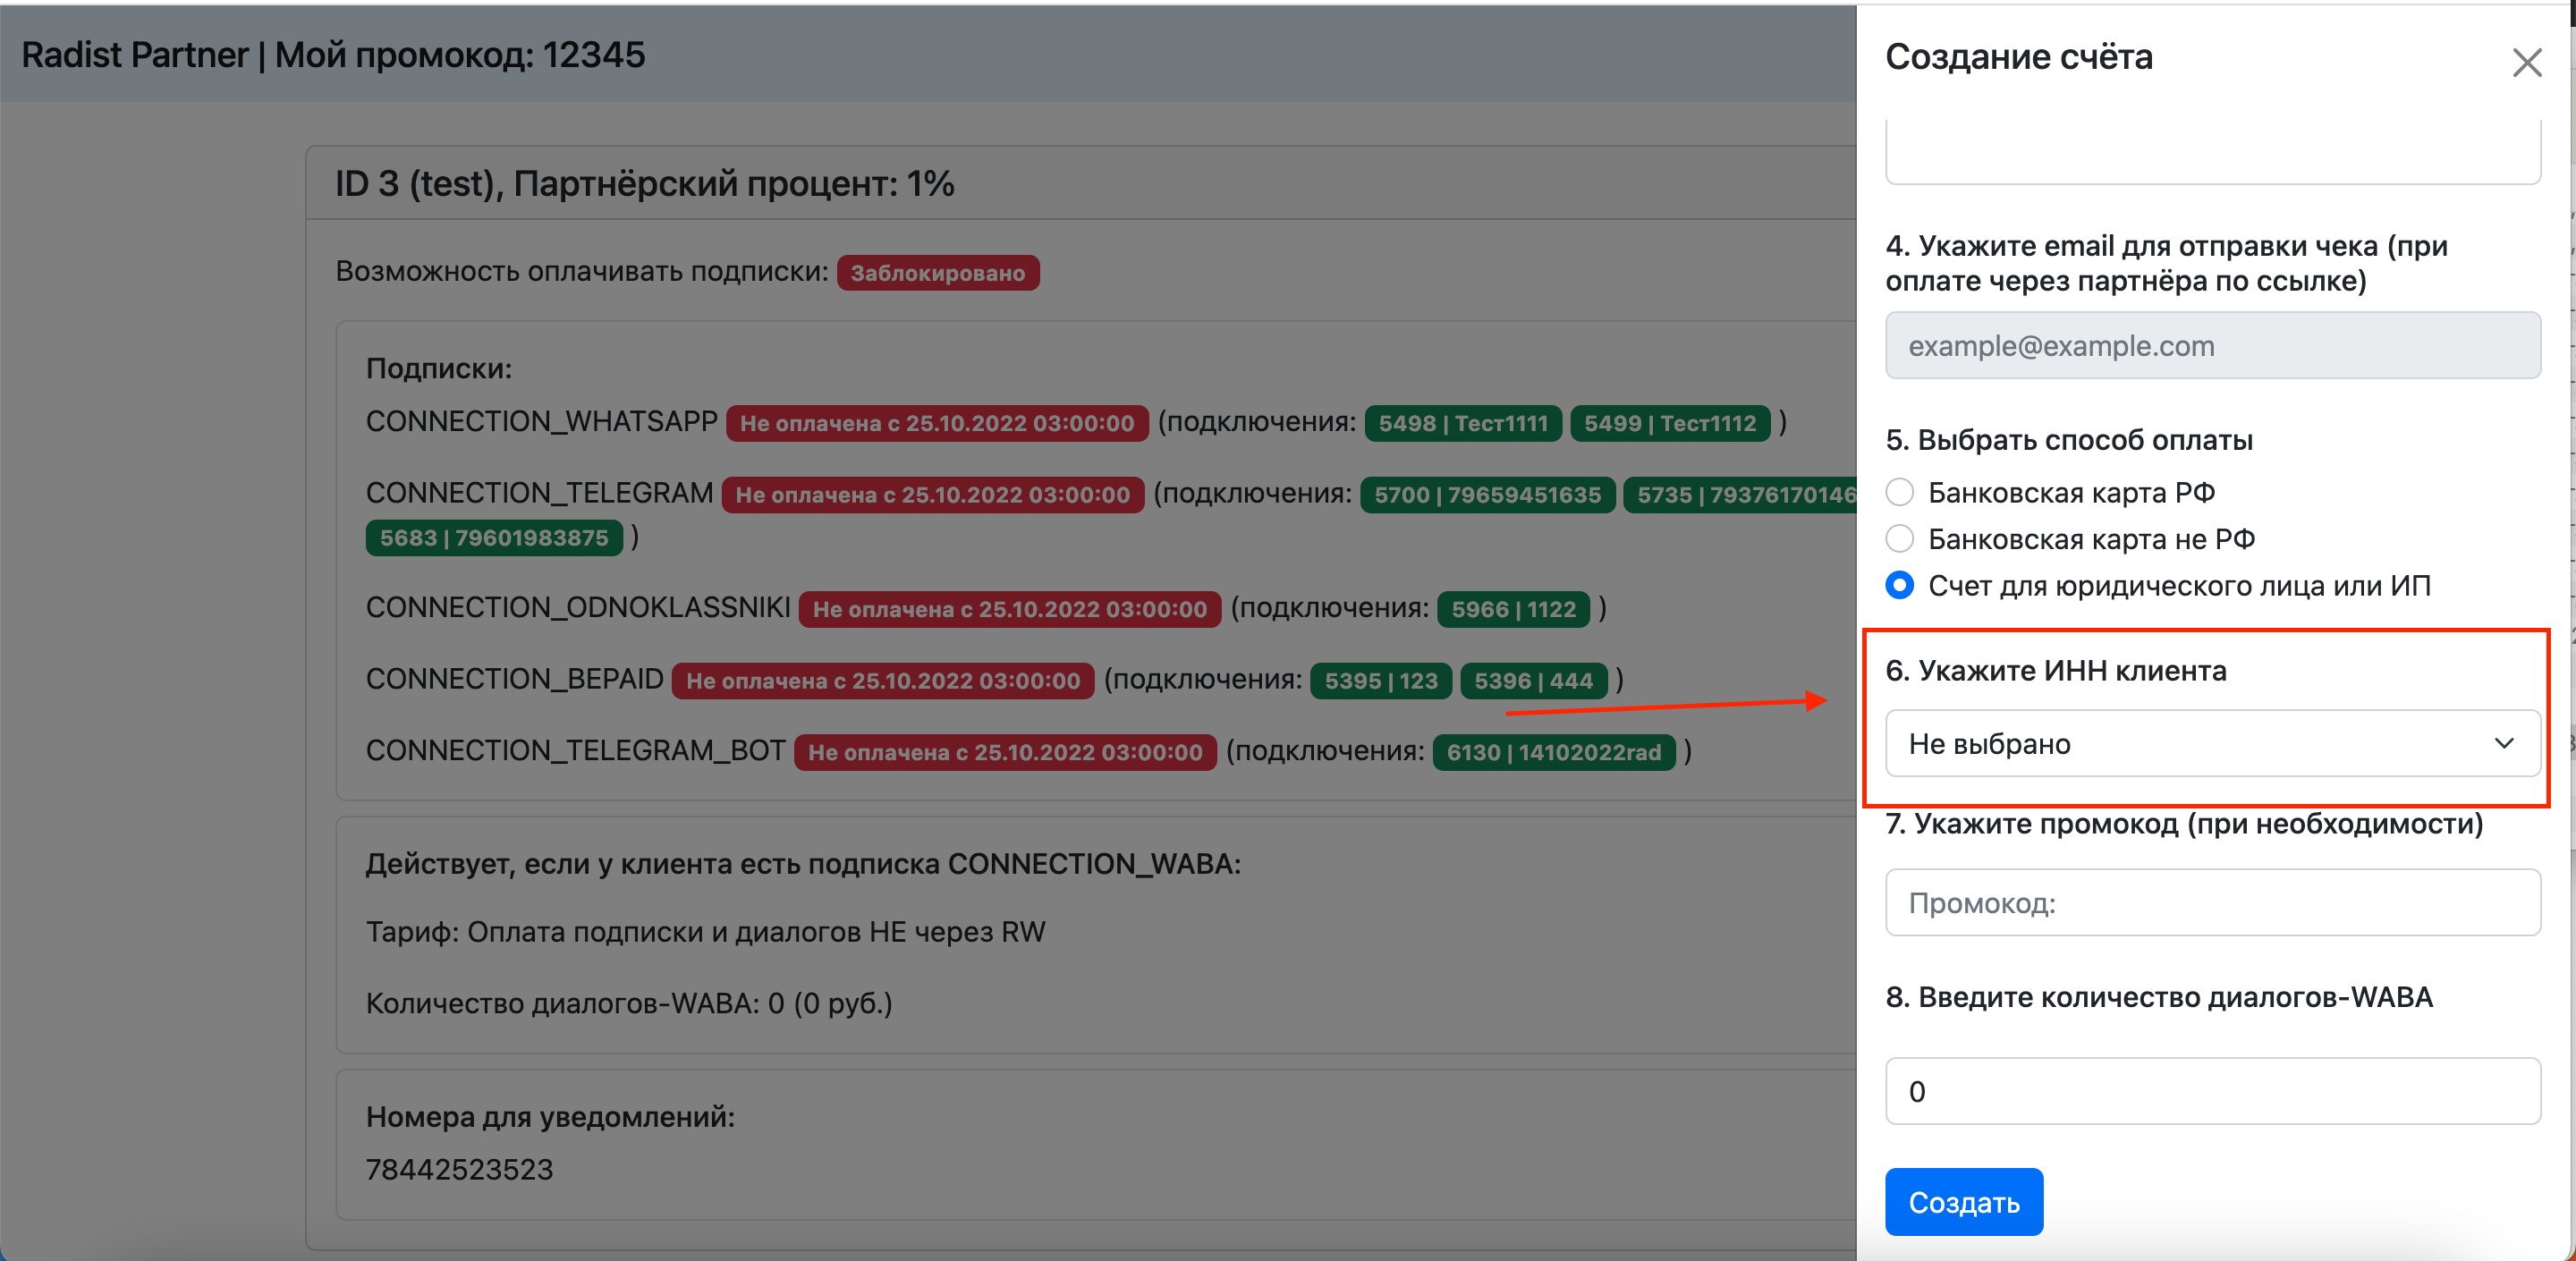Select Банковская карта РФ payment option
The width and height of the screenshot is (2576, 1261).
[x=1899, y=492]
